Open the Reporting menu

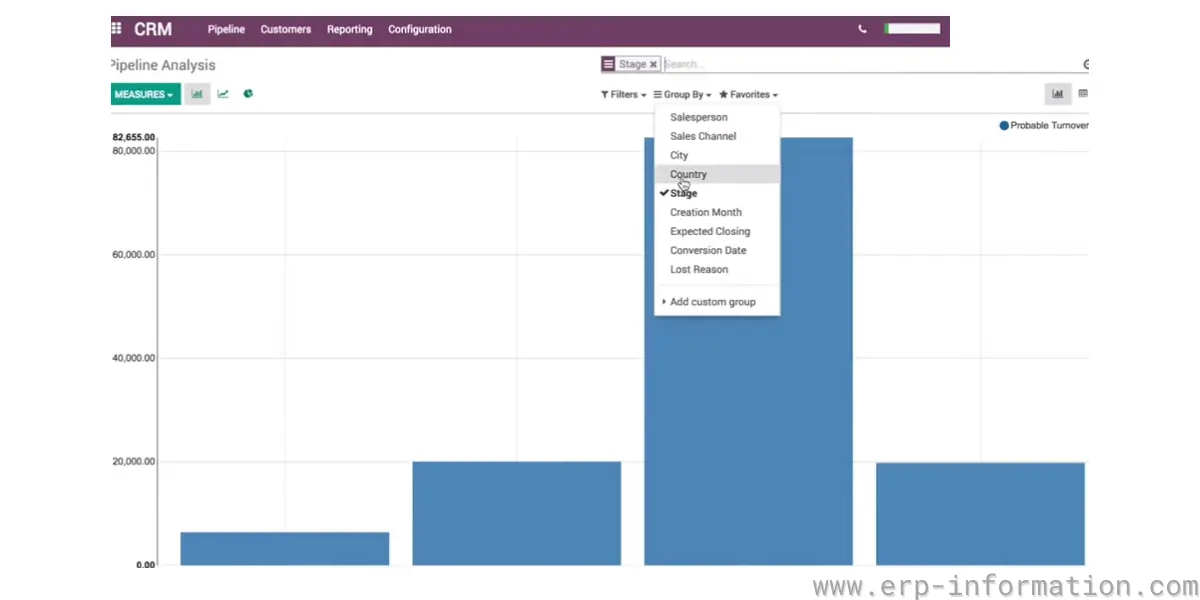(349, 29)
